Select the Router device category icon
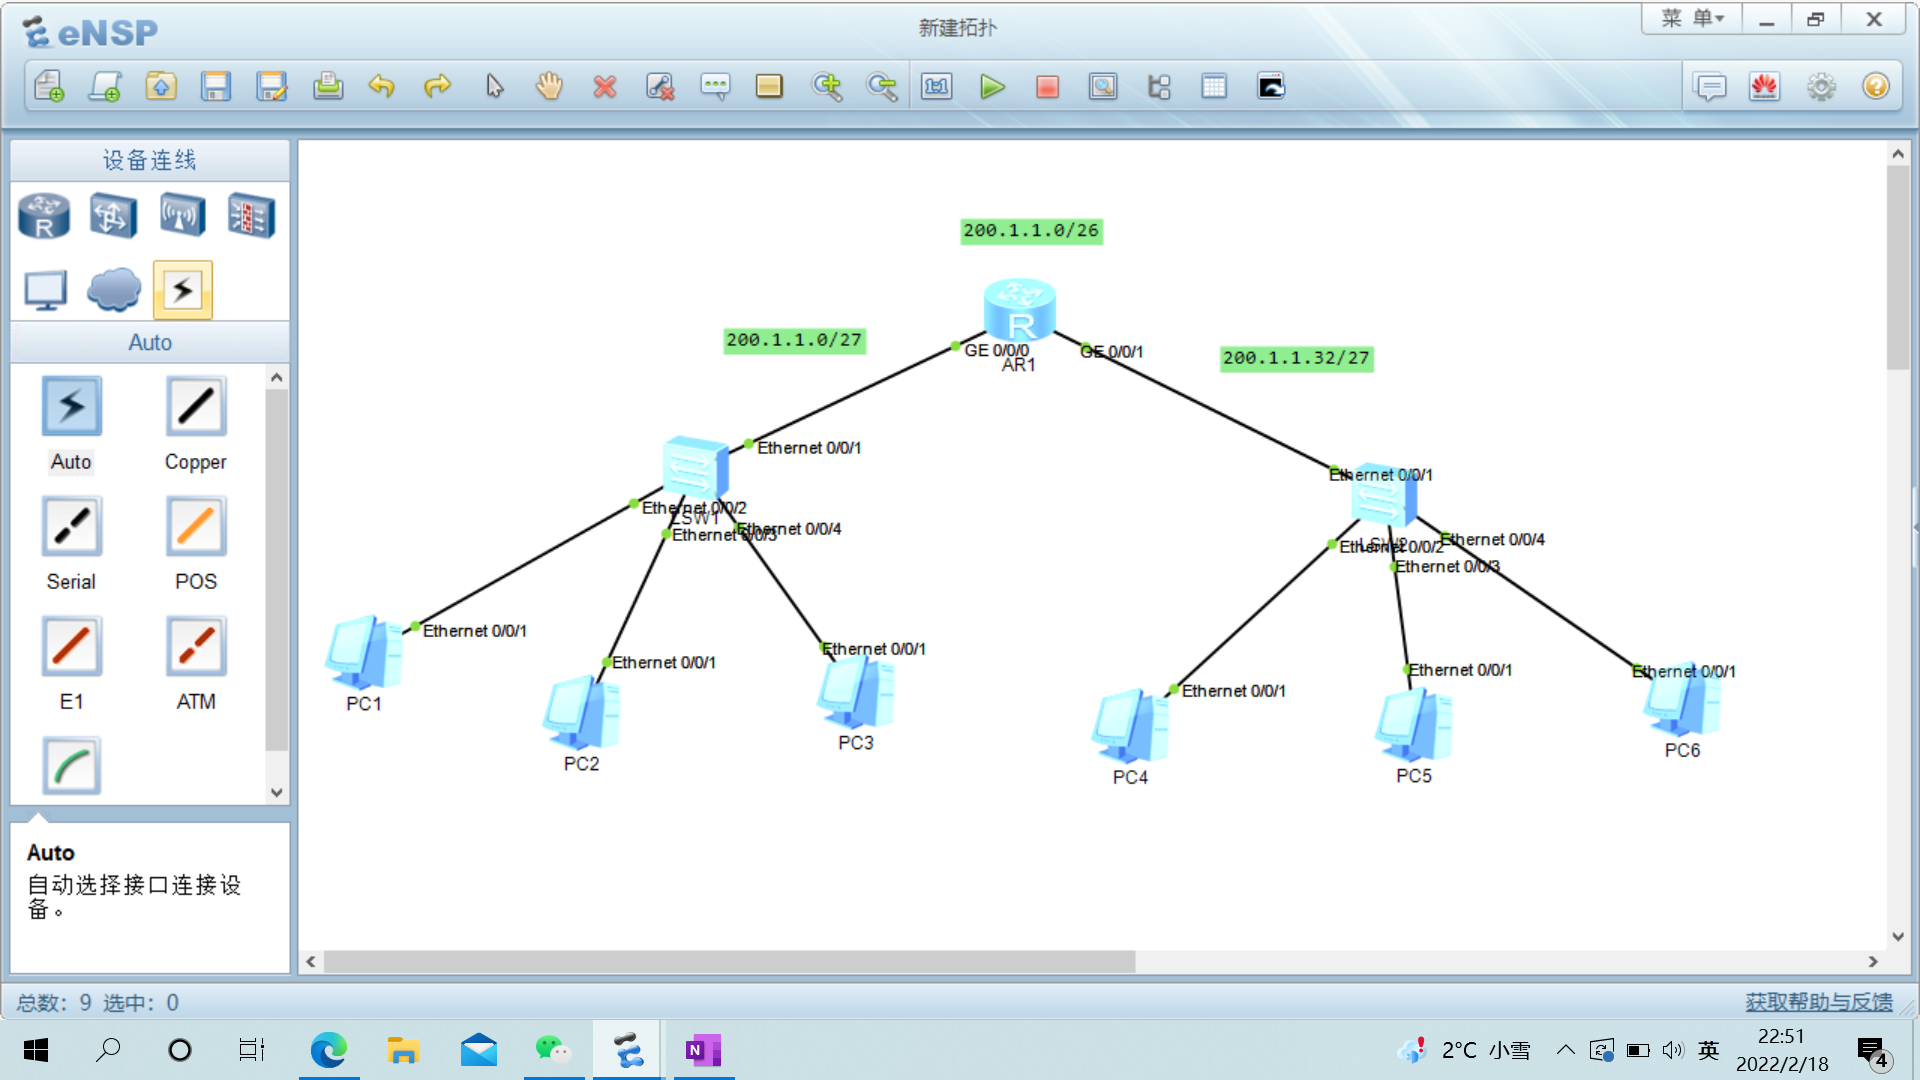 [44, 216]
